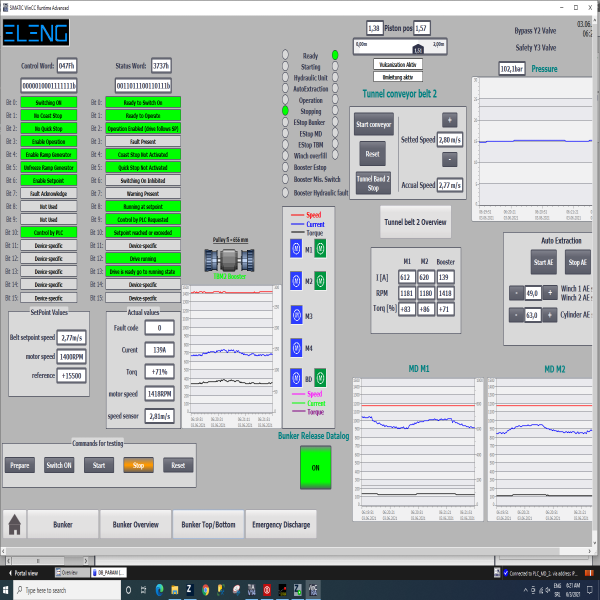
Task: Increase tunnel conveyor setted speed with plus
Action: 449,120
